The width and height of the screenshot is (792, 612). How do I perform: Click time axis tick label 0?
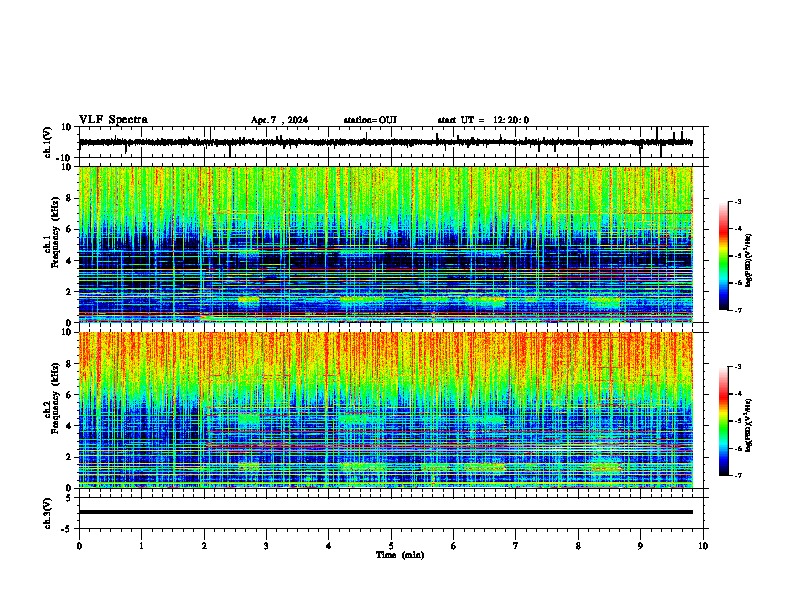79,546
